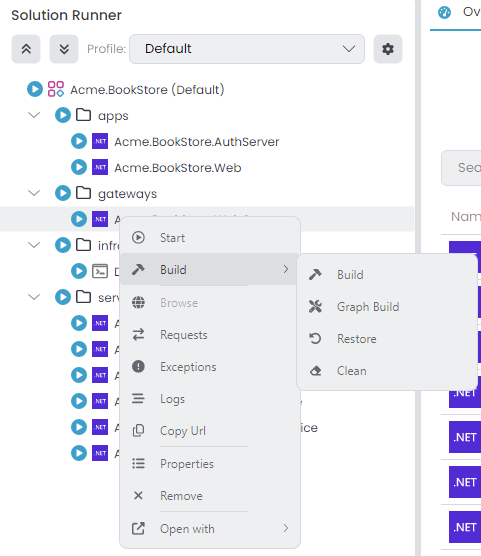Run Acme.BookStore.AuthServer with its play icon
This screenshot has height=556, width=481.
(79, 141)
